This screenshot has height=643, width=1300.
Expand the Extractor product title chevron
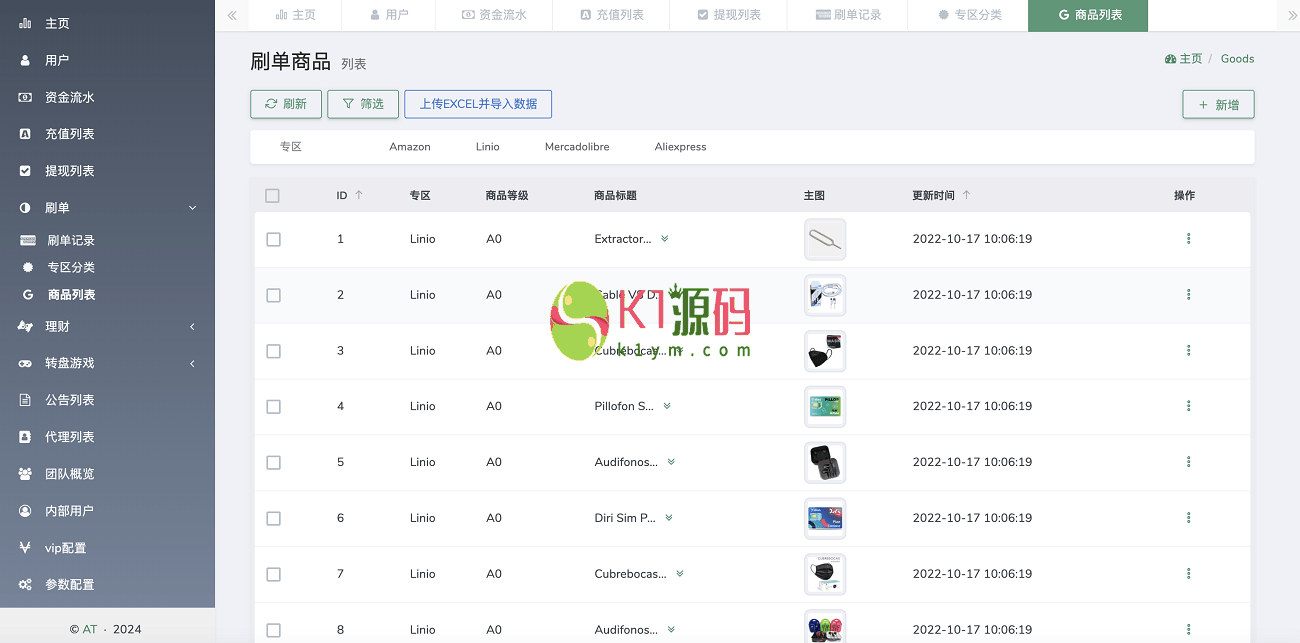tap(664, 239)
